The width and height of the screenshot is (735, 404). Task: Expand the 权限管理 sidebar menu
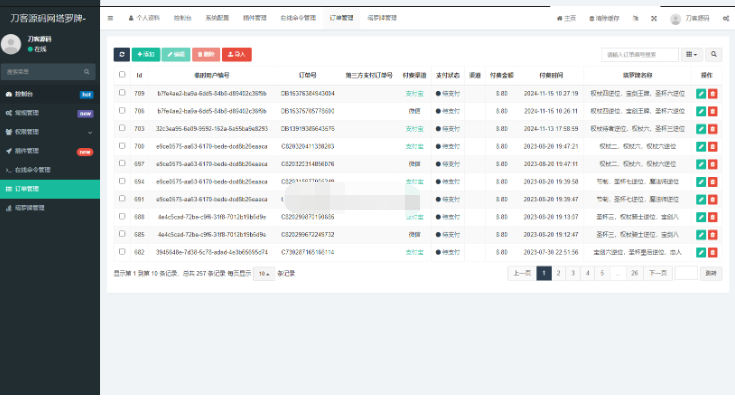pyautogui.click(x=50, y=132)
